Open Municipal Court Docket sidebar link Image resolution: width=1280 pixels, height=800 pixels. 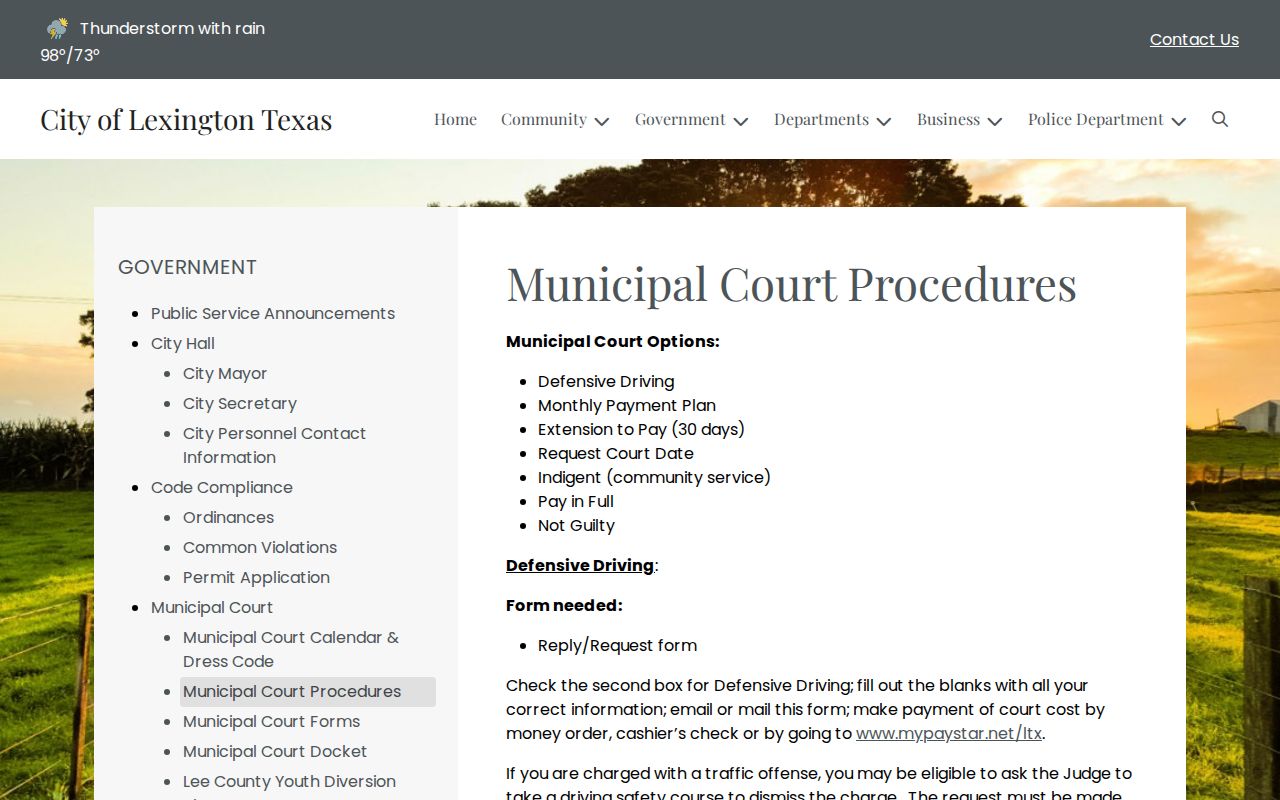(275, 751)
